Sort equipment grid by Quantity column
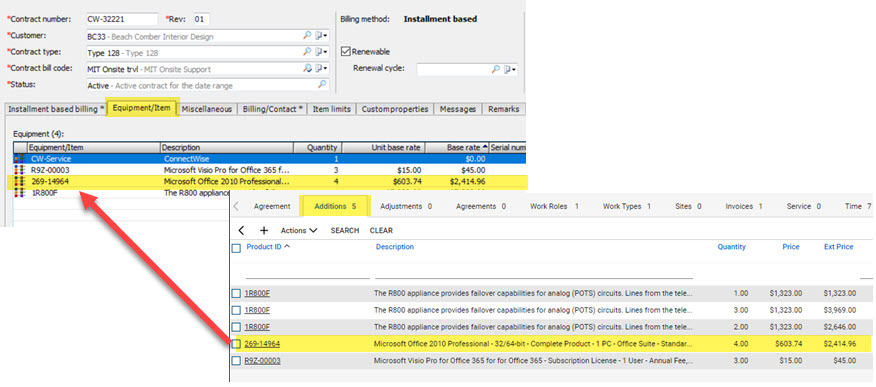Image resolution: width=876 pixels, height=387 pixels. coord(318,147)
